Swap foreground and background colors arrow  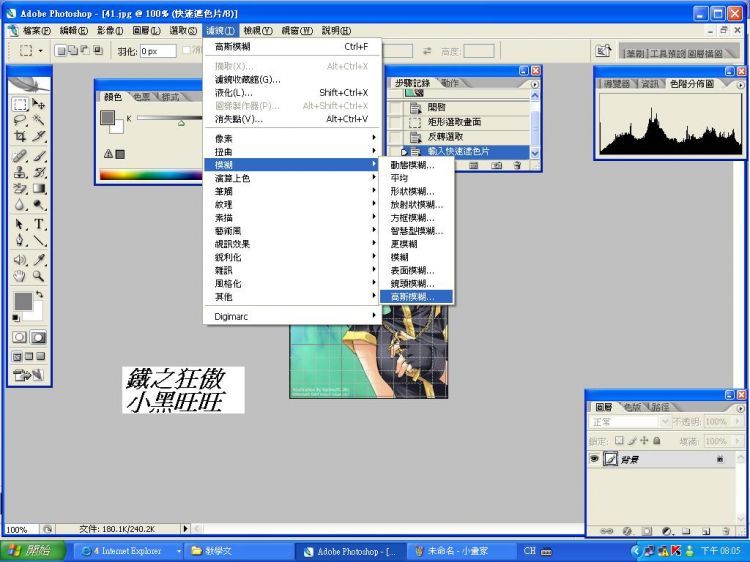pyautogui.click(x=39, y=294)
